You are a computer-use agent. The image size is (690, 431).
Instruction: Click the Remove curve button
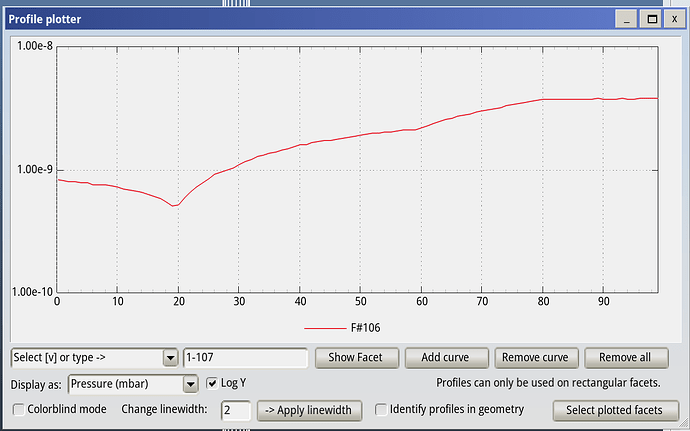(535, 357)
